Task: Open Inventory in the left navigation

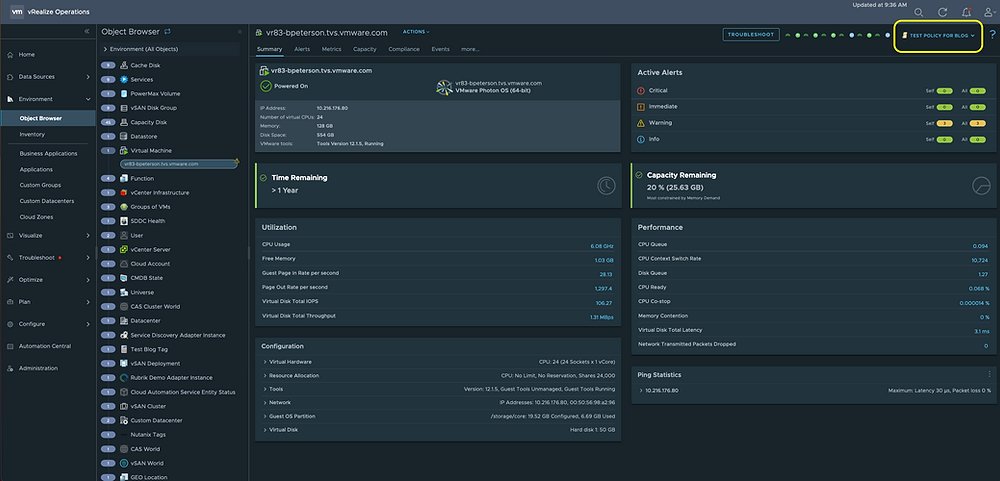Action: [x=32, y=134]
